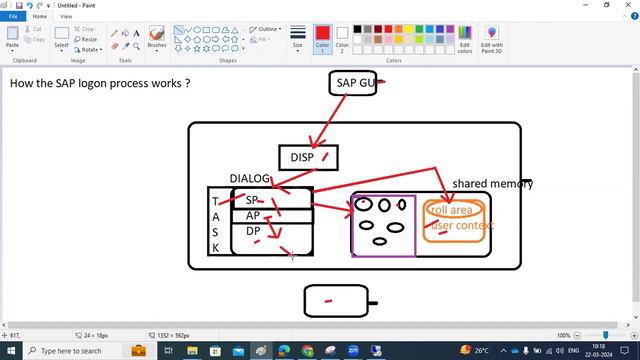640x360 pixels.
Task: Choose the Triangle shape
Action: [x=235, y=30]
